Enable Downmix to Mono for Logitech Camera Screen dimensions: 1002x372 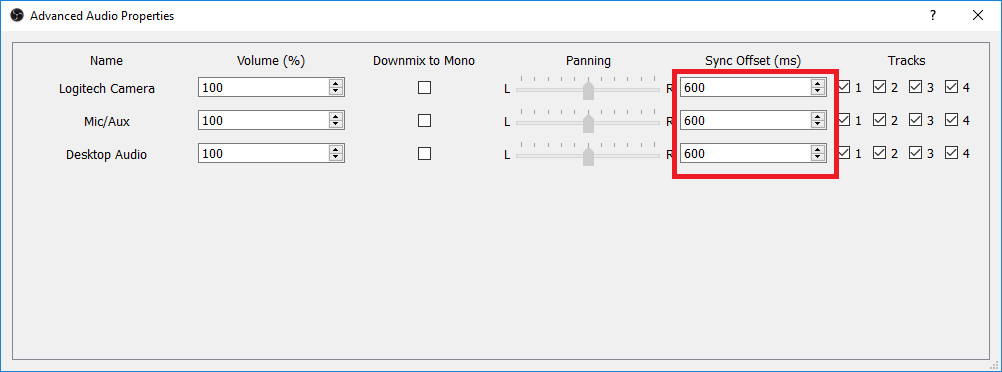pos(424,88)
